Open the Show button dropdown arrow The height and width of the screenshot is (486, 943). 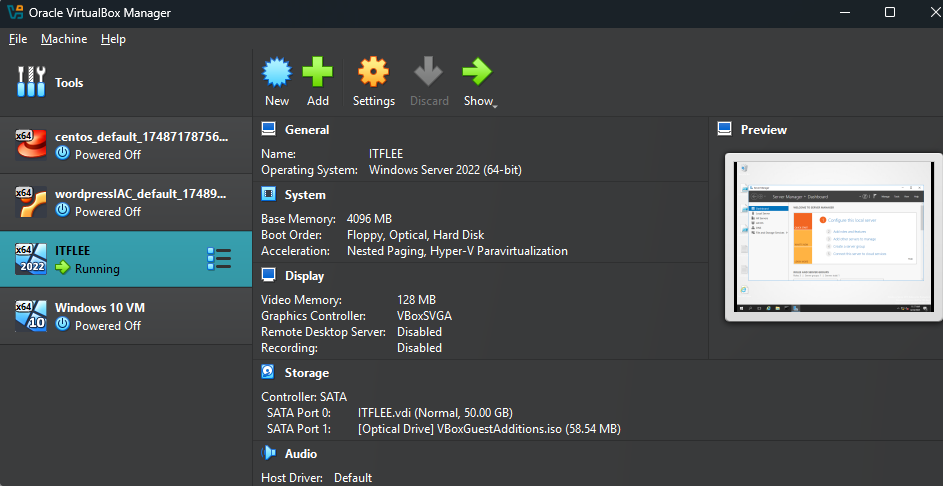[495, 106]
